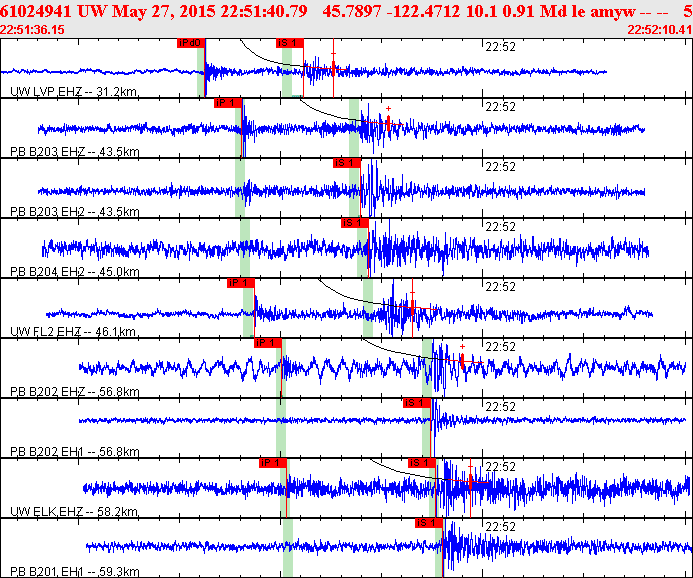693x578 pixels.
Task: Select the iS 1 pick flag on B202 EH1
Action: click(416, 403)
